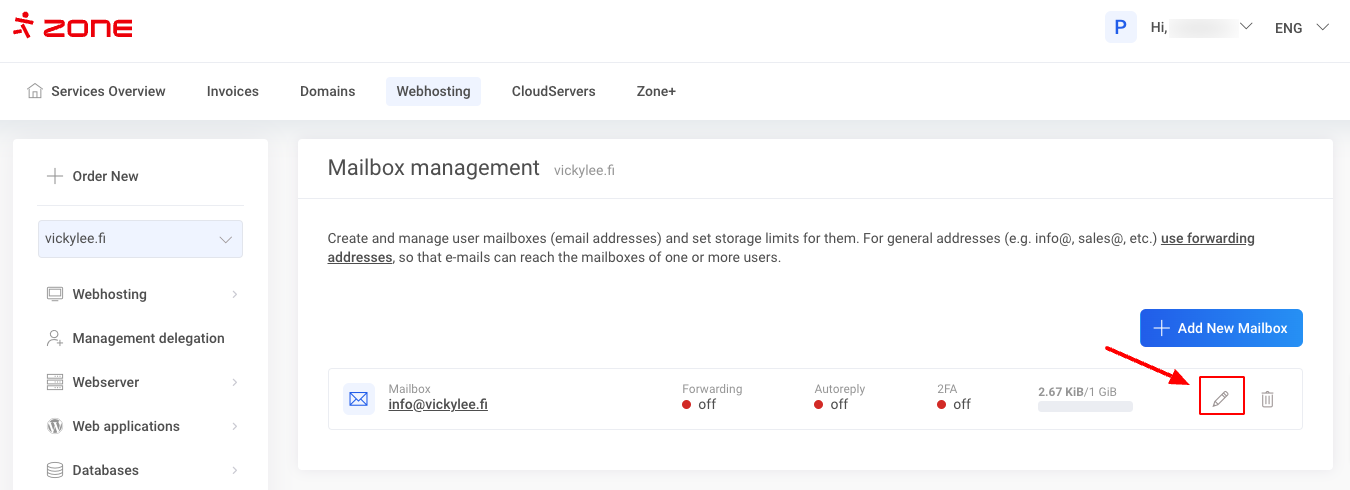
Task: Click the 2FA off status indicator
Action: click(x=954, y=405)
